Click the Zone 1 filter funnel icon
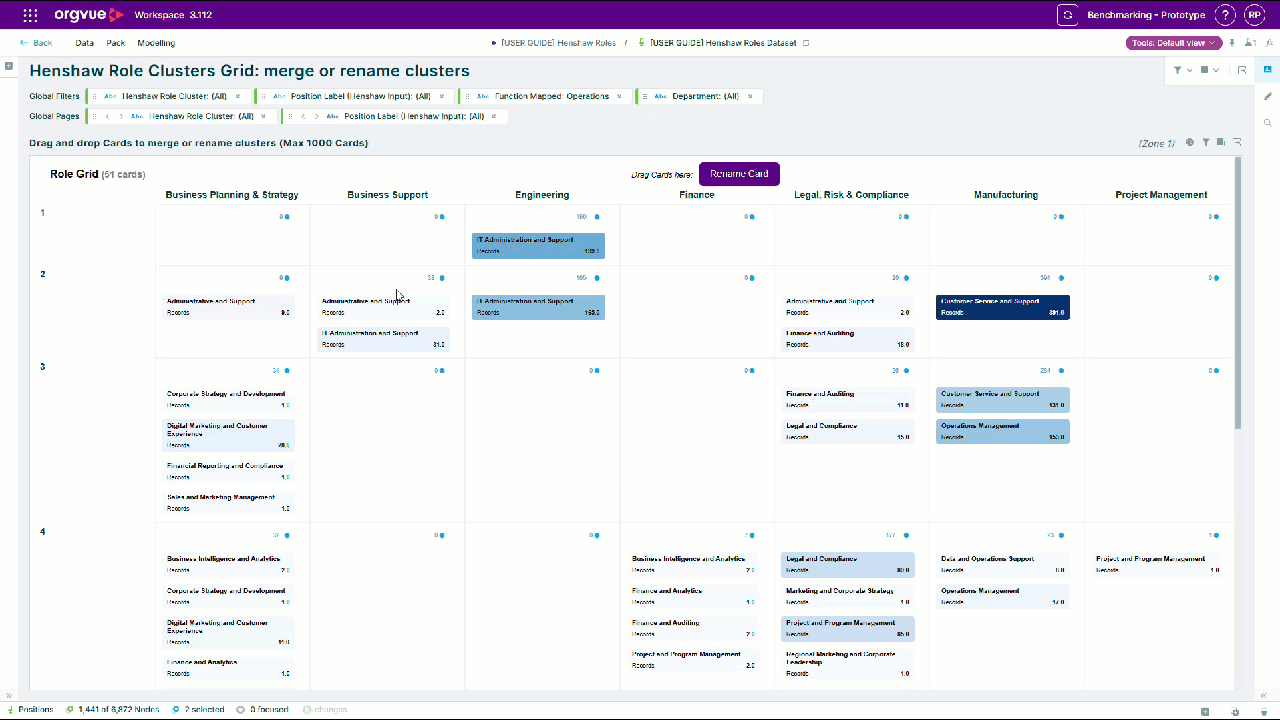Image resolution: width=1280 pixels, height=720 pixels. 1206,143
